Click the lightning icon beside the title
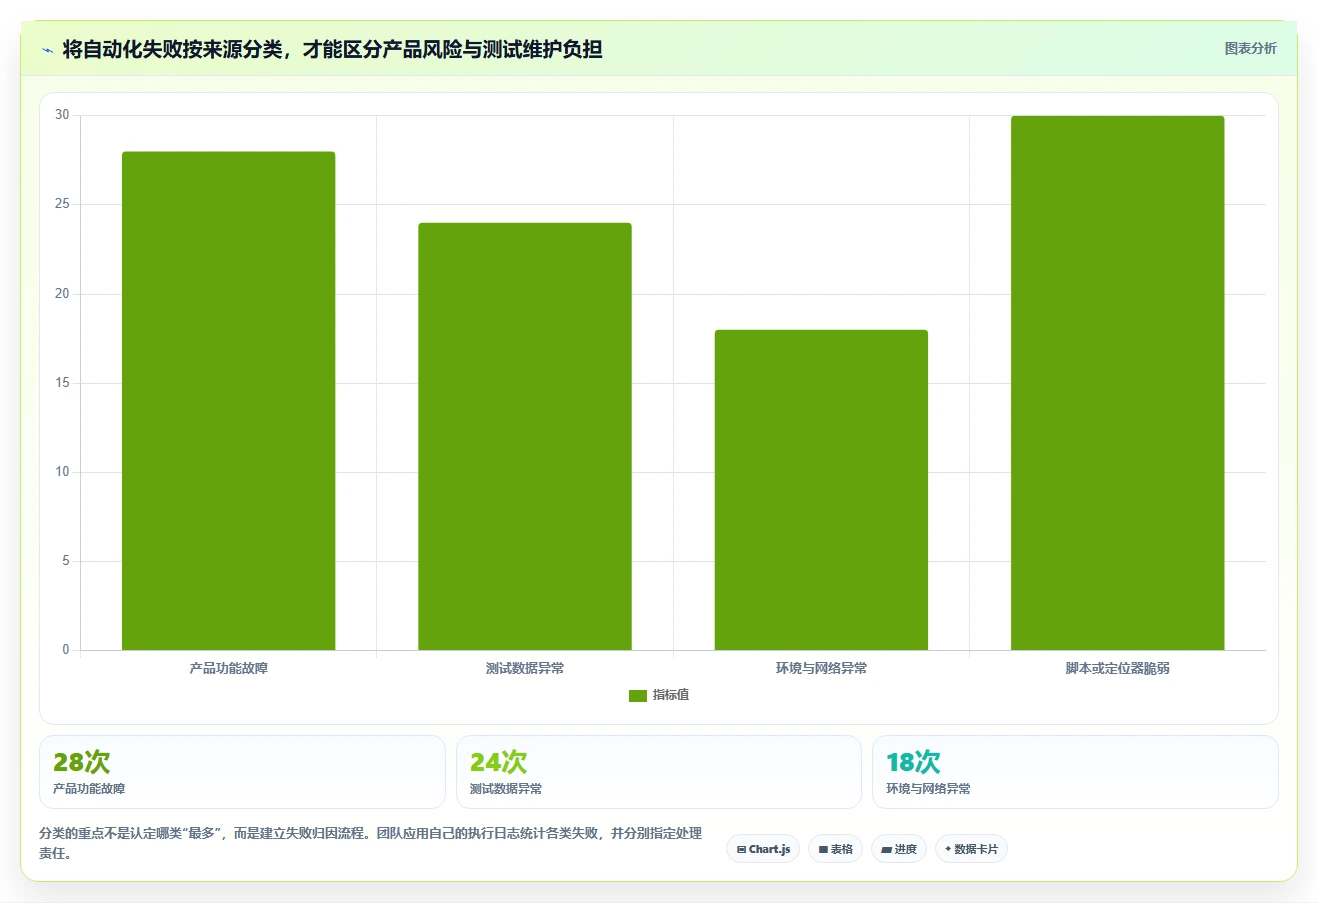 click(47, 50)
